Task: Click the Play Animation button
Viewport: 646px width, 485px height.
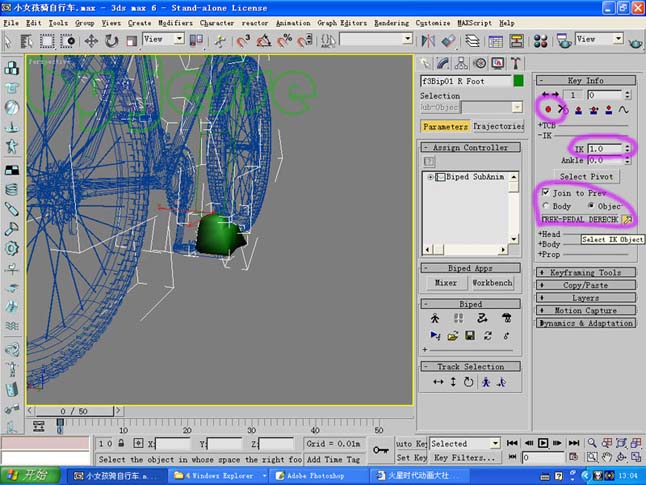Action: coord(543,443)
